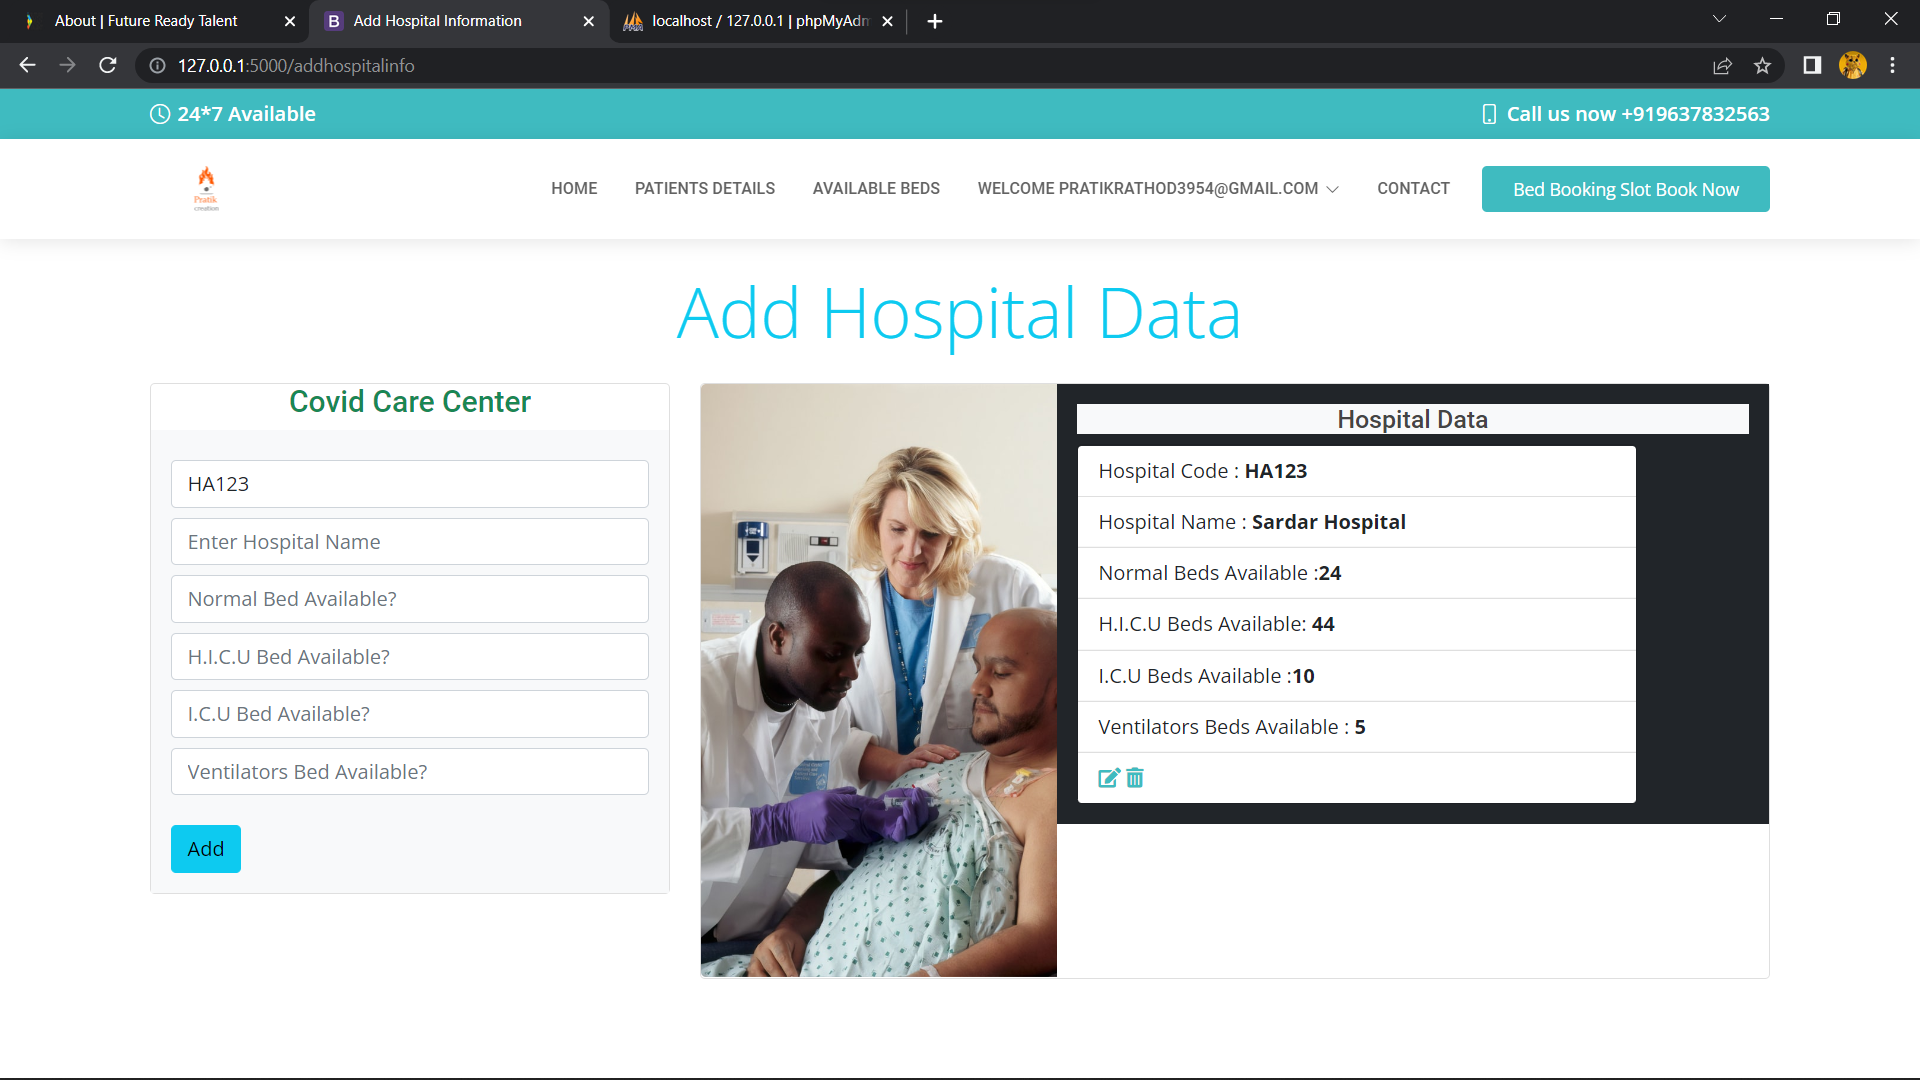Screen dimensions: 1920x1080
Task: Click the Hospital Code : HA123 row
Action: coord(1356,471)
